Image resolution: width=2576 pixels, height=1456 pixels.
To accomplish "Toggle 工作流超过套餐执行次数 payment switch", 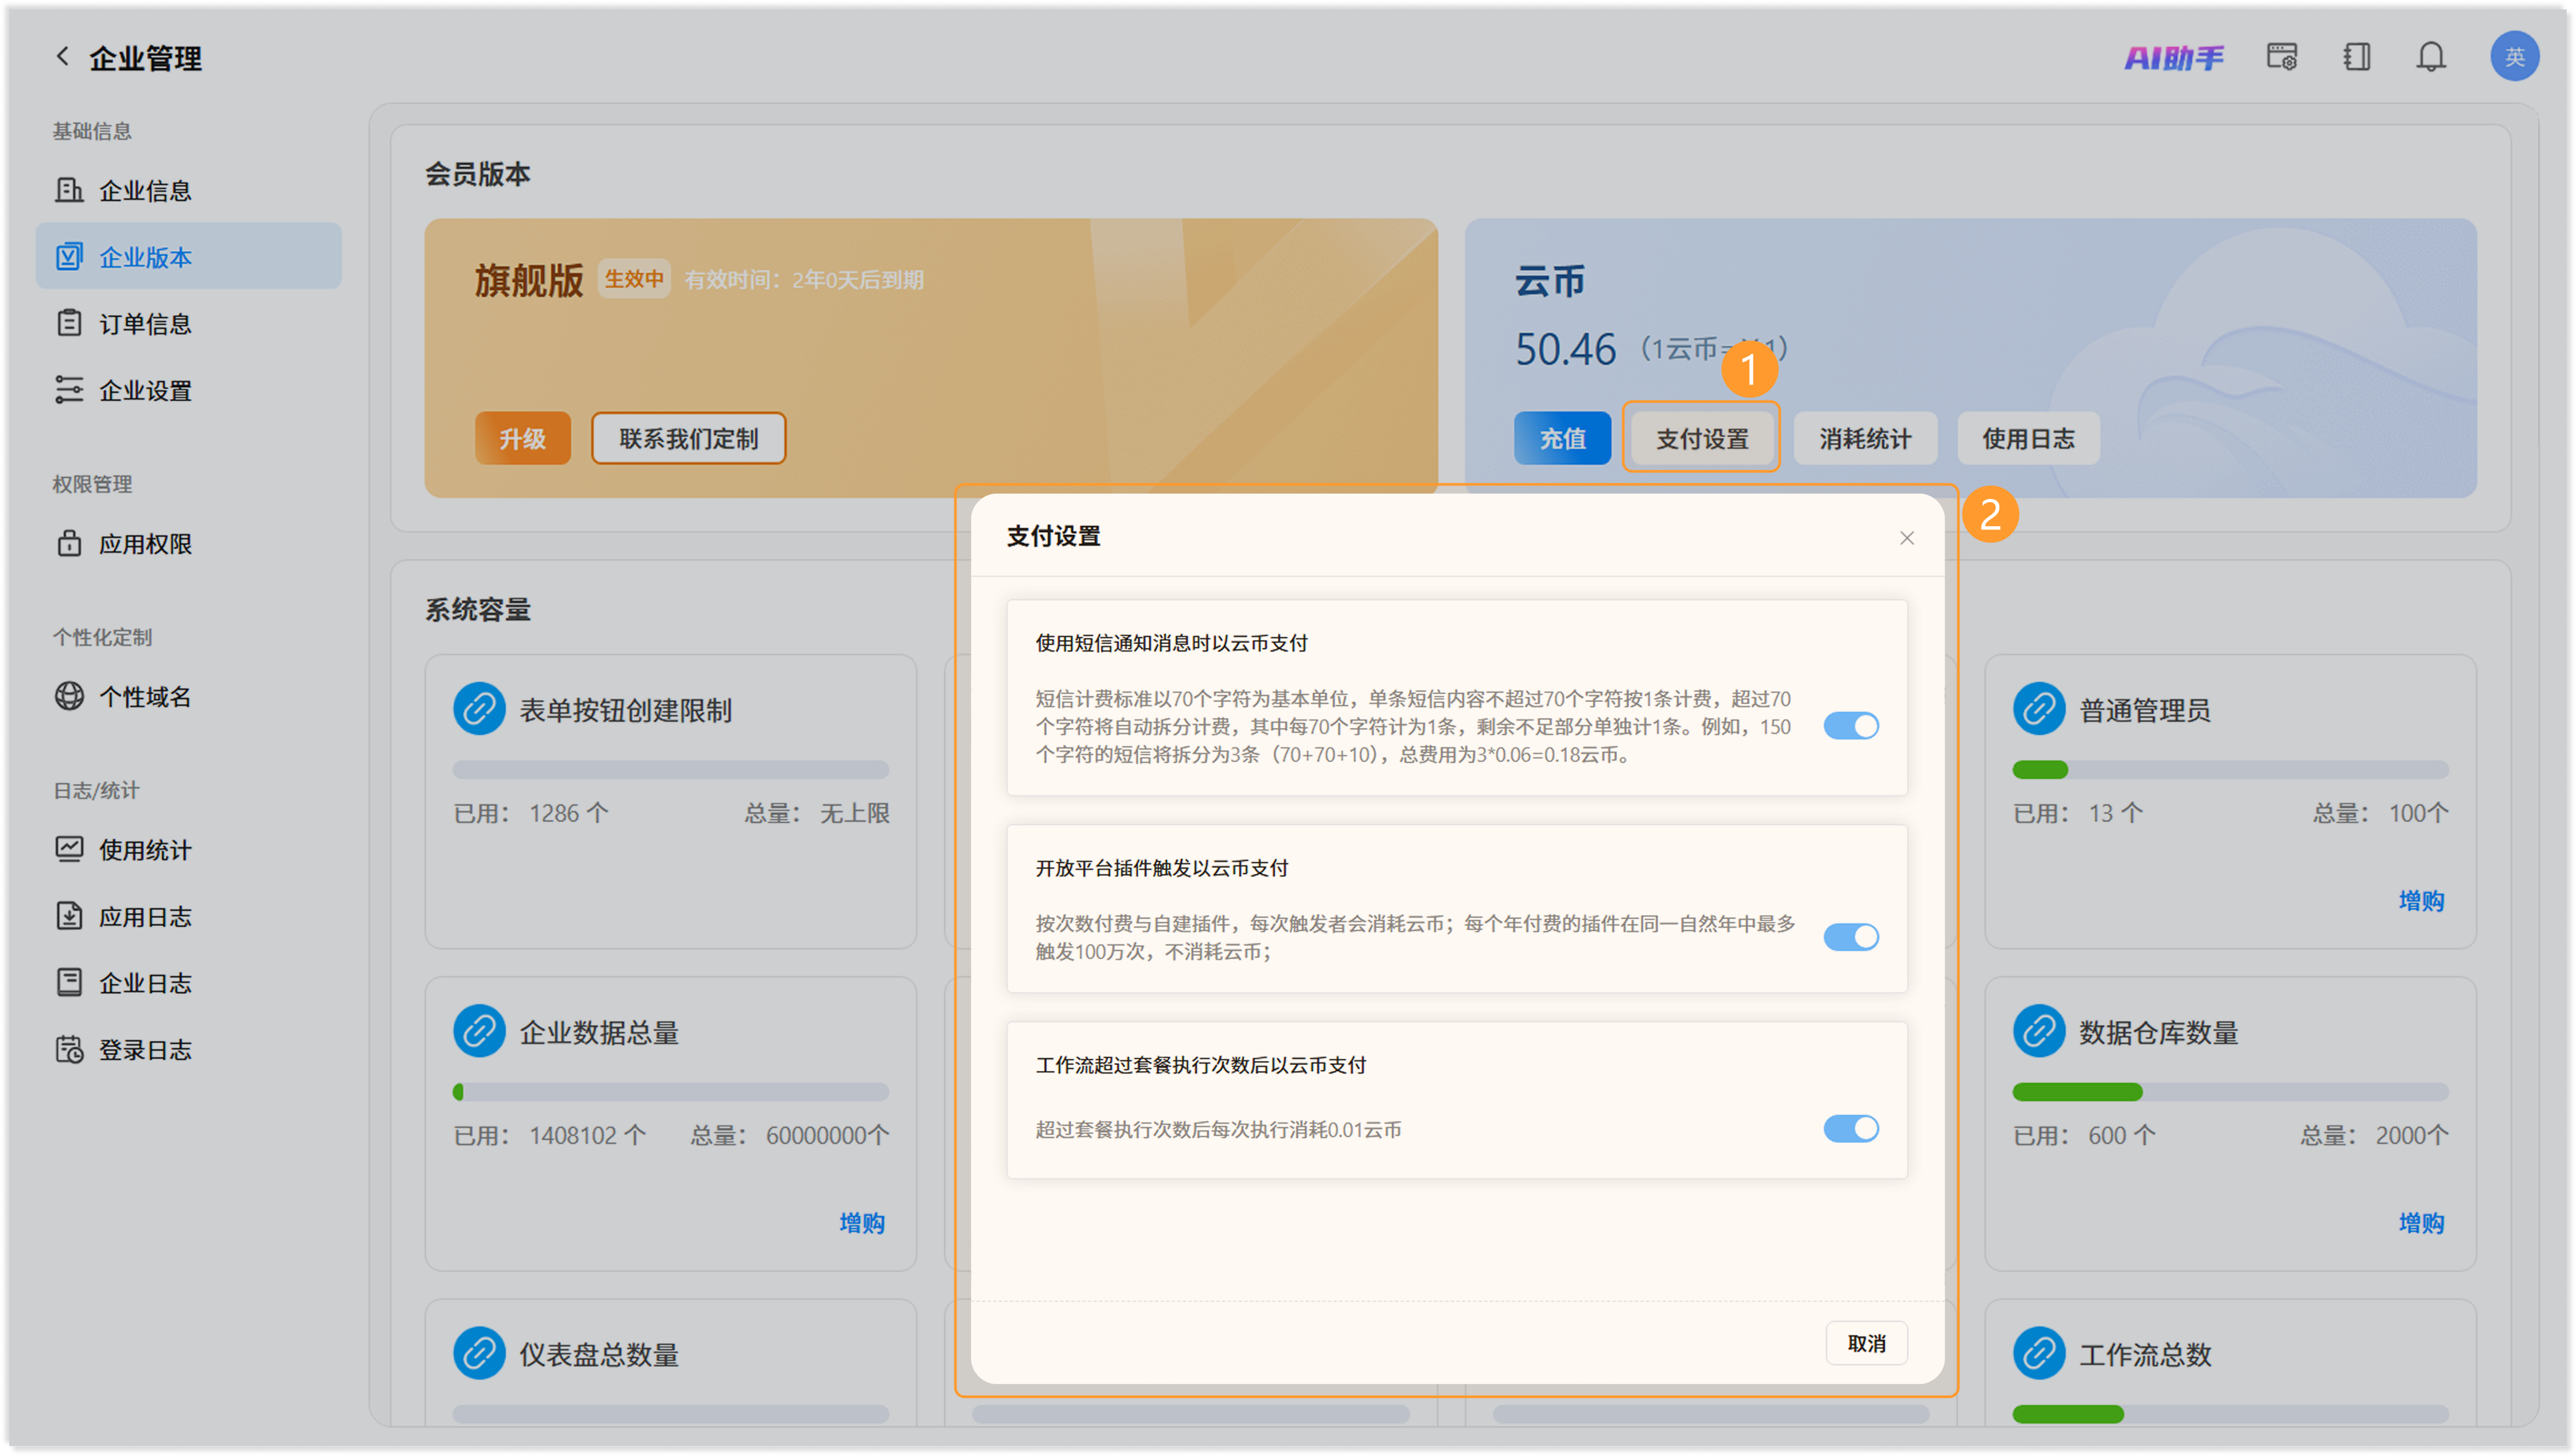I will click(1851, 1128).
